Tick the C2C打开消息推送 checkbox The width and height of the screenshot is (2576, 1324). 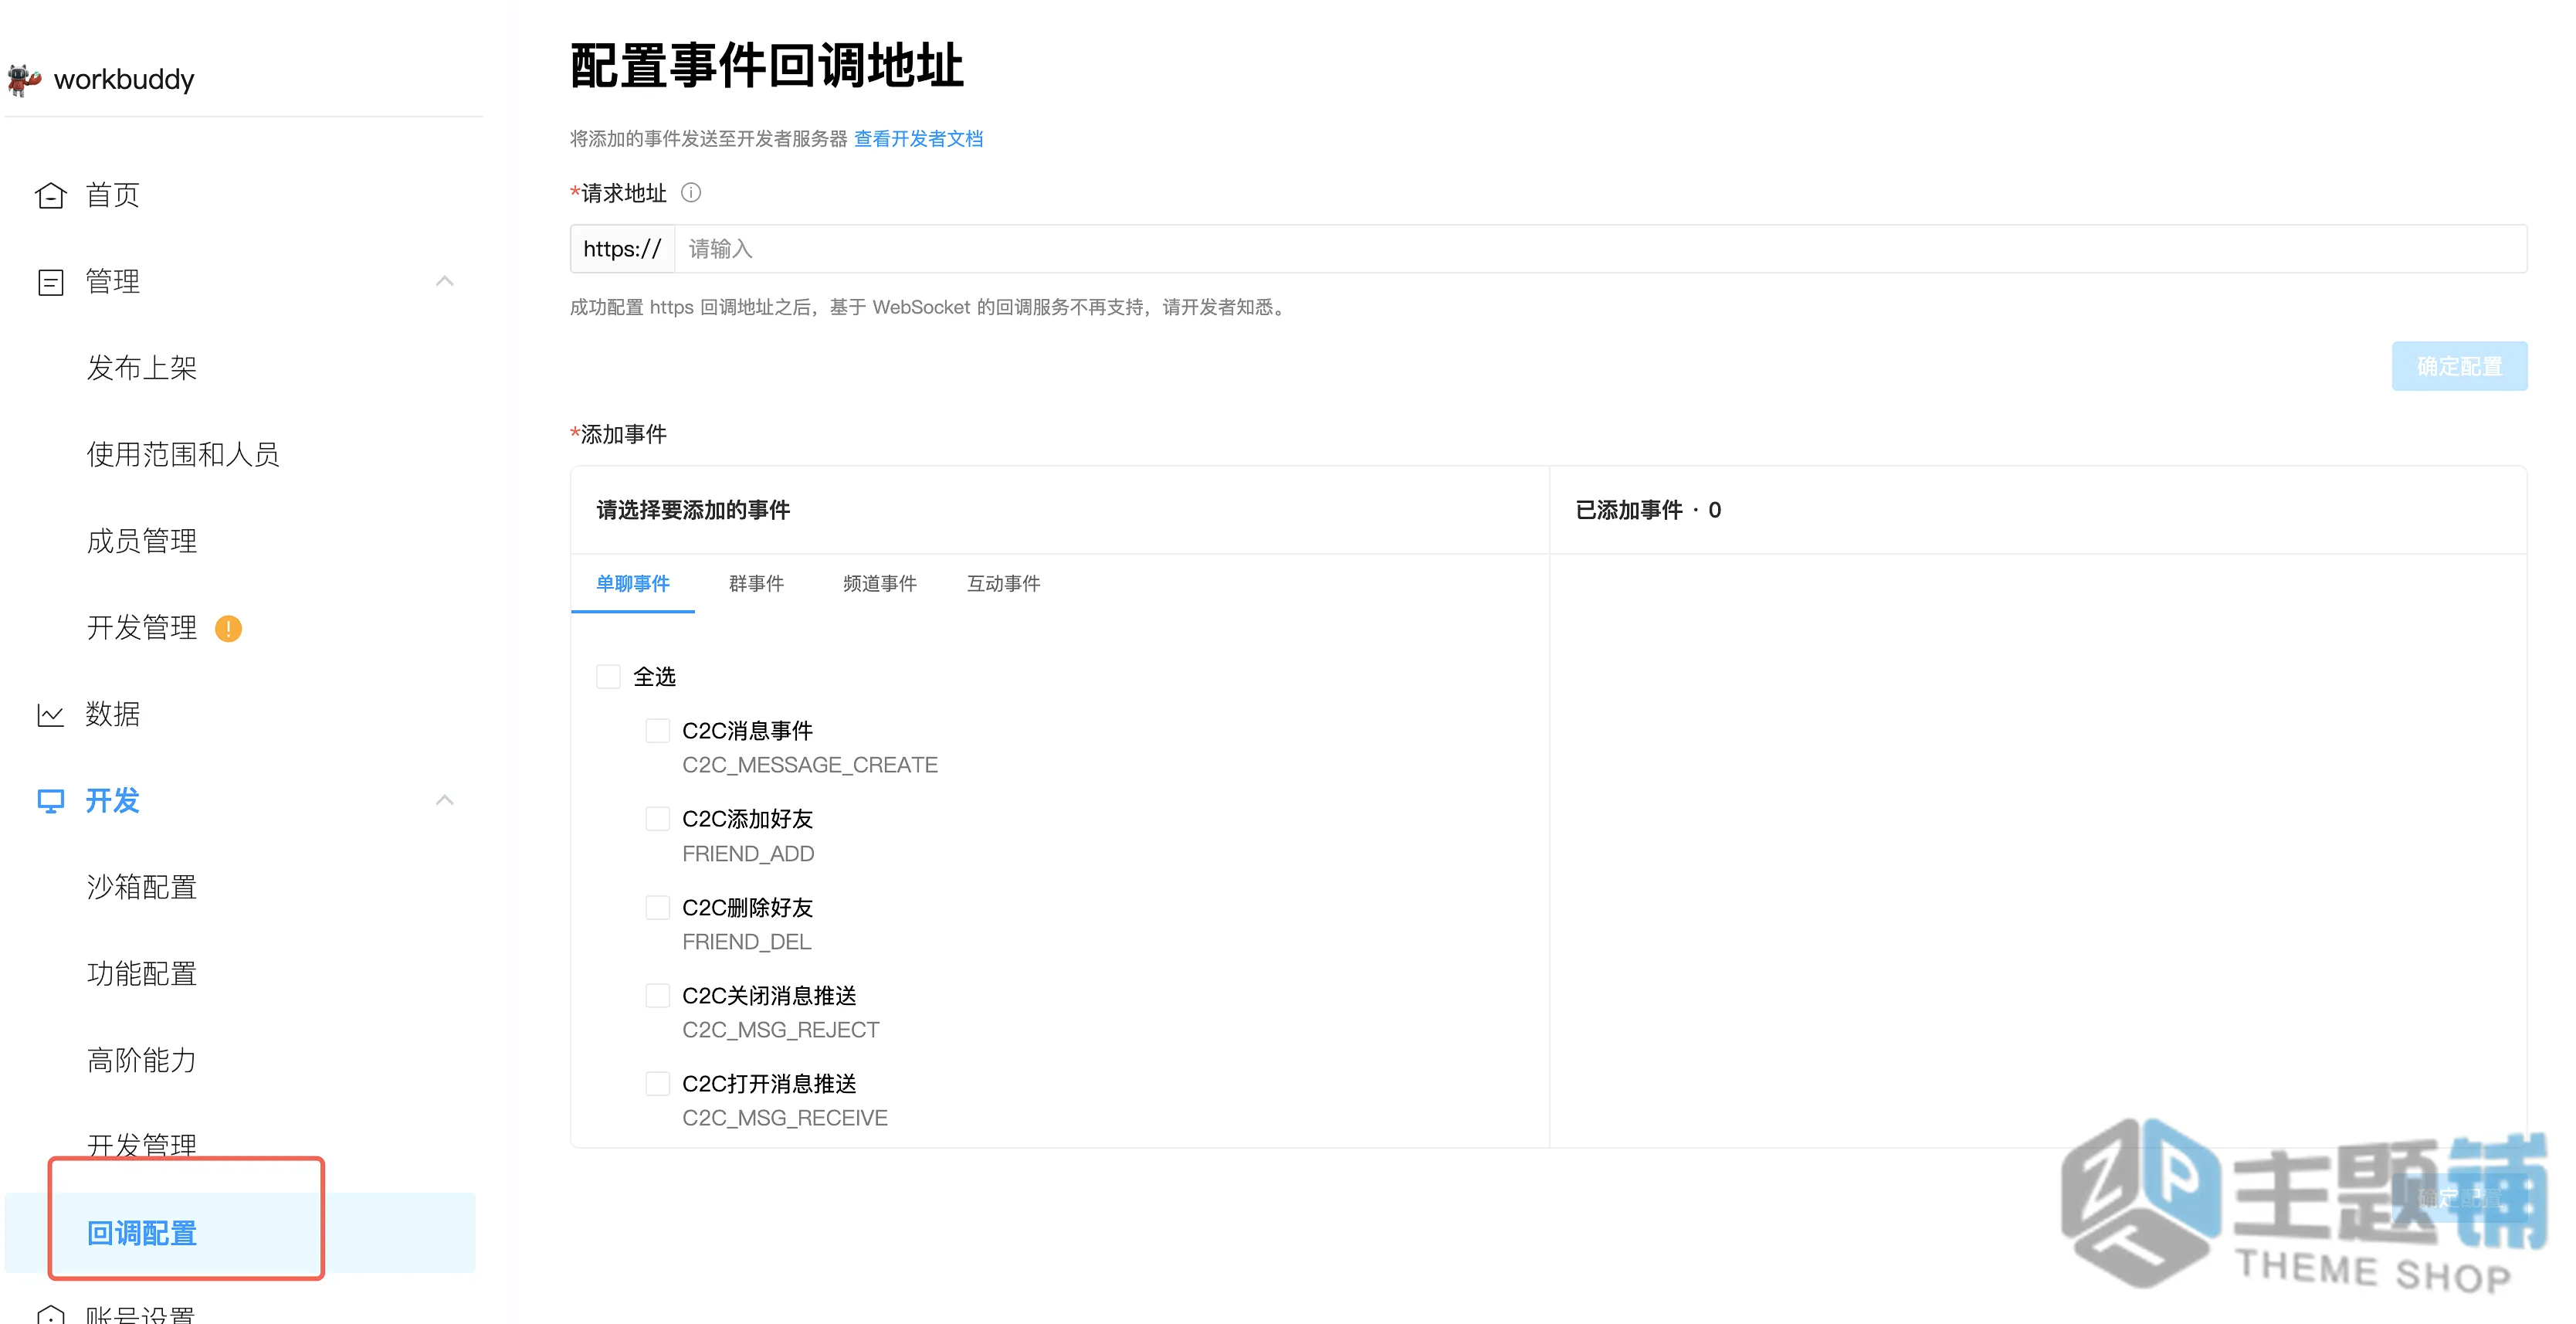coord(657,1084)
